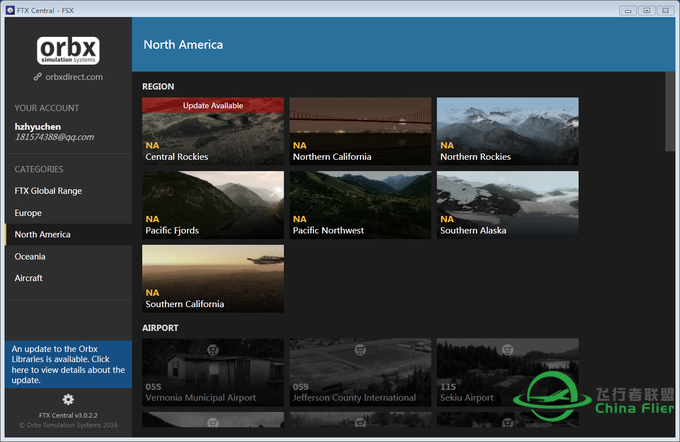
Task: Select the North America category
Action: coord(69,235)
